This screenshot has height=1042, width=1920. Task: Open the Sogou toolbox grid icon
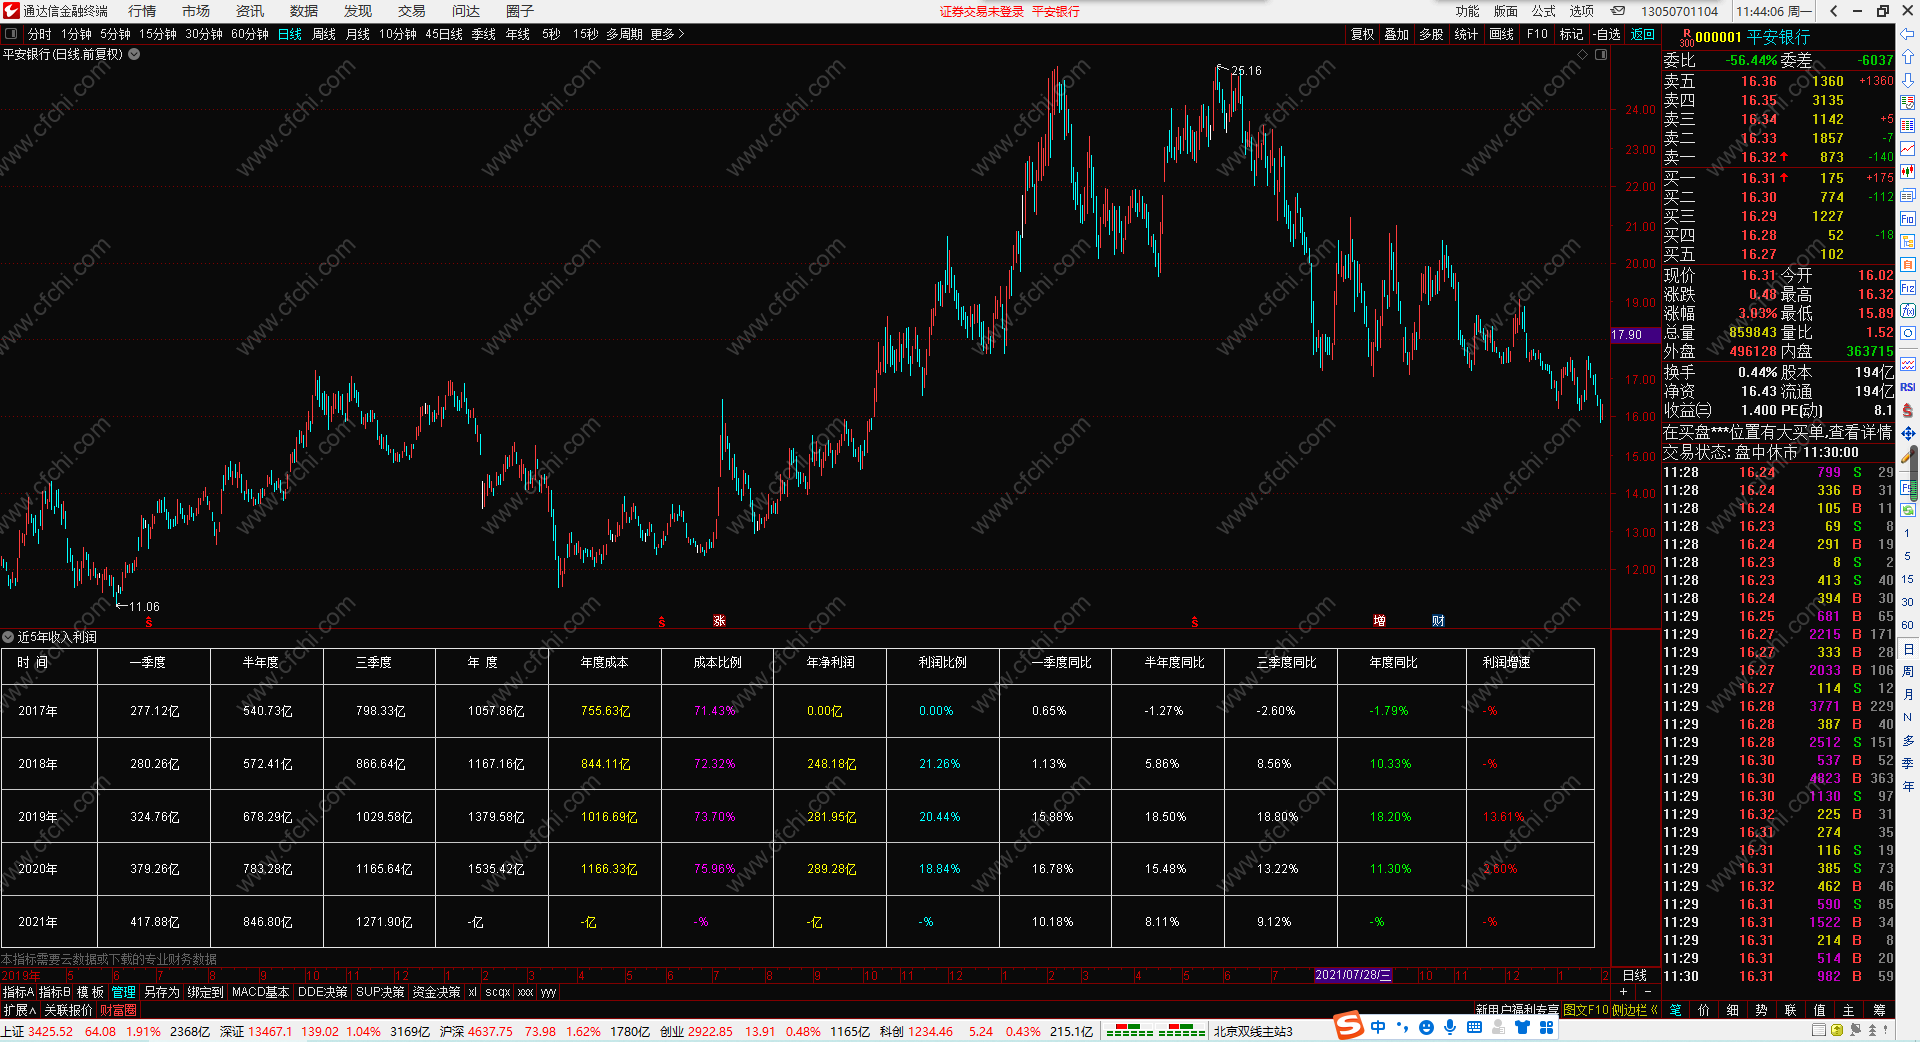tap(1546, 1027)
